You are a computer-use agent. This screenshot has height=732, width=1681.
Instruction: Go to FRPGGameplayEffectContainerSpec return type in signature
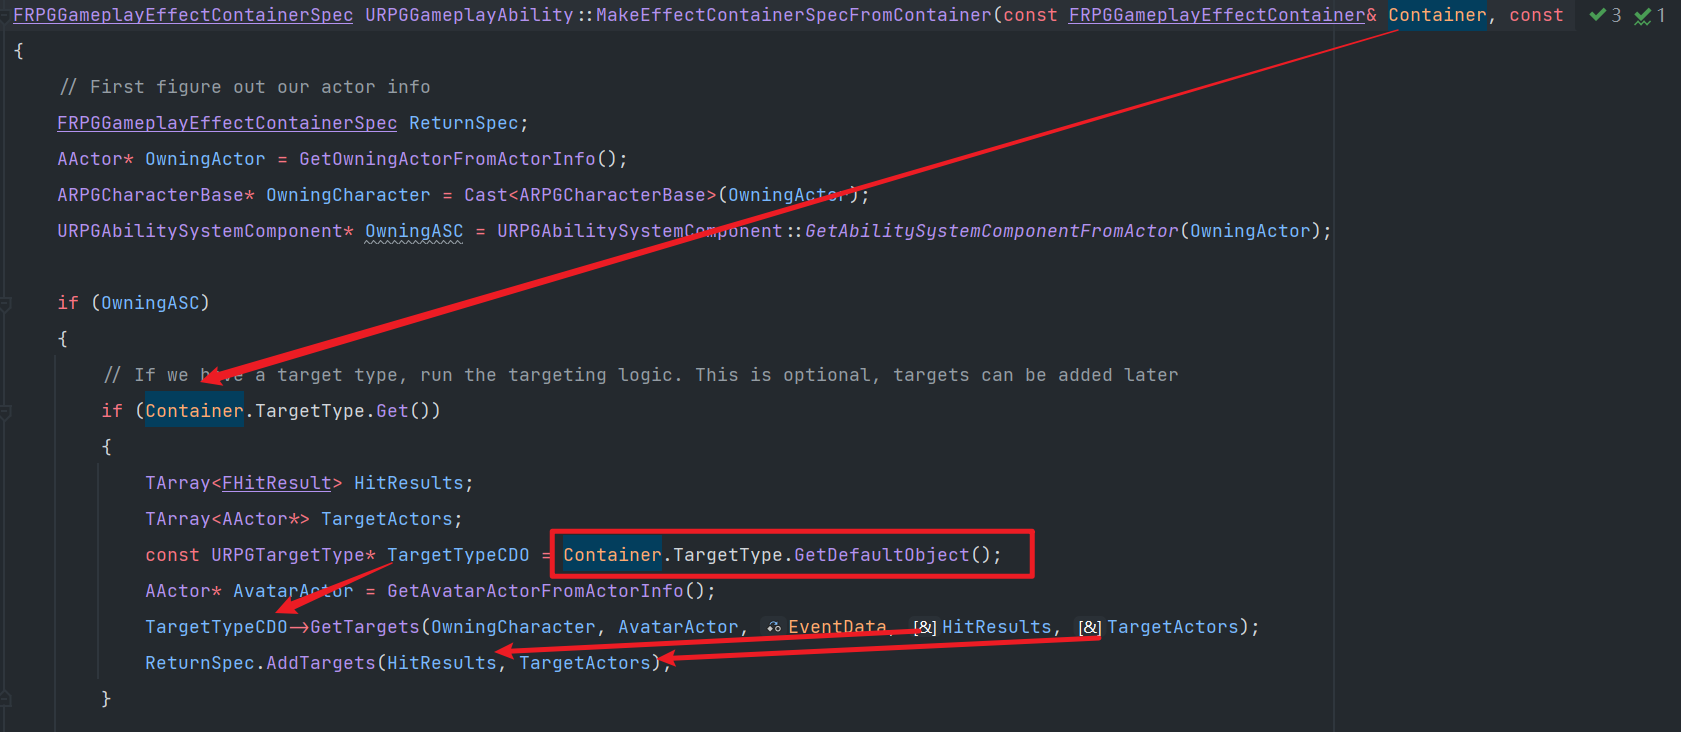(x=183, y=15)
